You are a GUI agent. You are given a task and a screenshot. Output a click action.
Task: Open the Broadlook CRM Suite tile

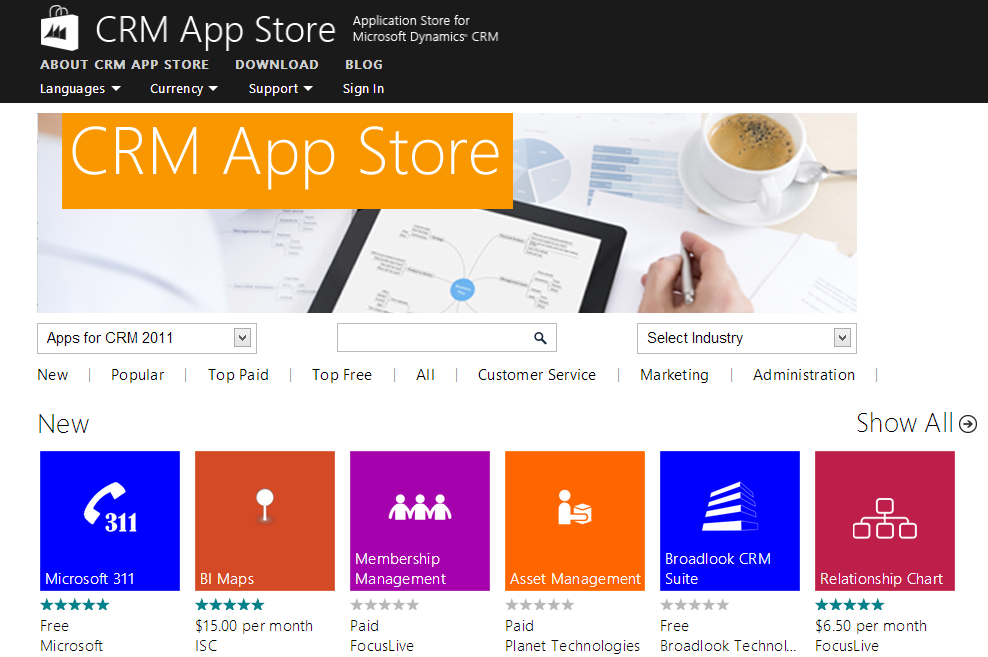pyautogui.click(x=730, y=520)
